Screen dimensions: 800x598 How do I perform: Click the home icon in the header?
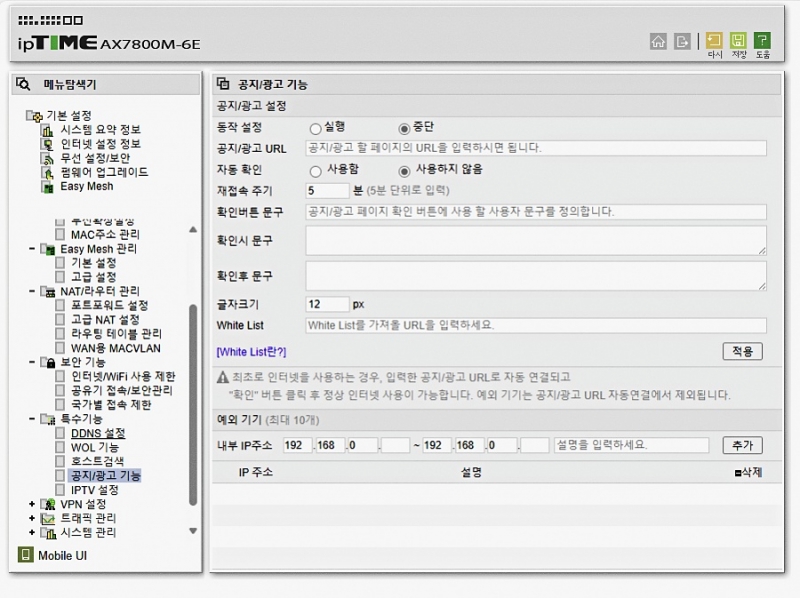658,42
